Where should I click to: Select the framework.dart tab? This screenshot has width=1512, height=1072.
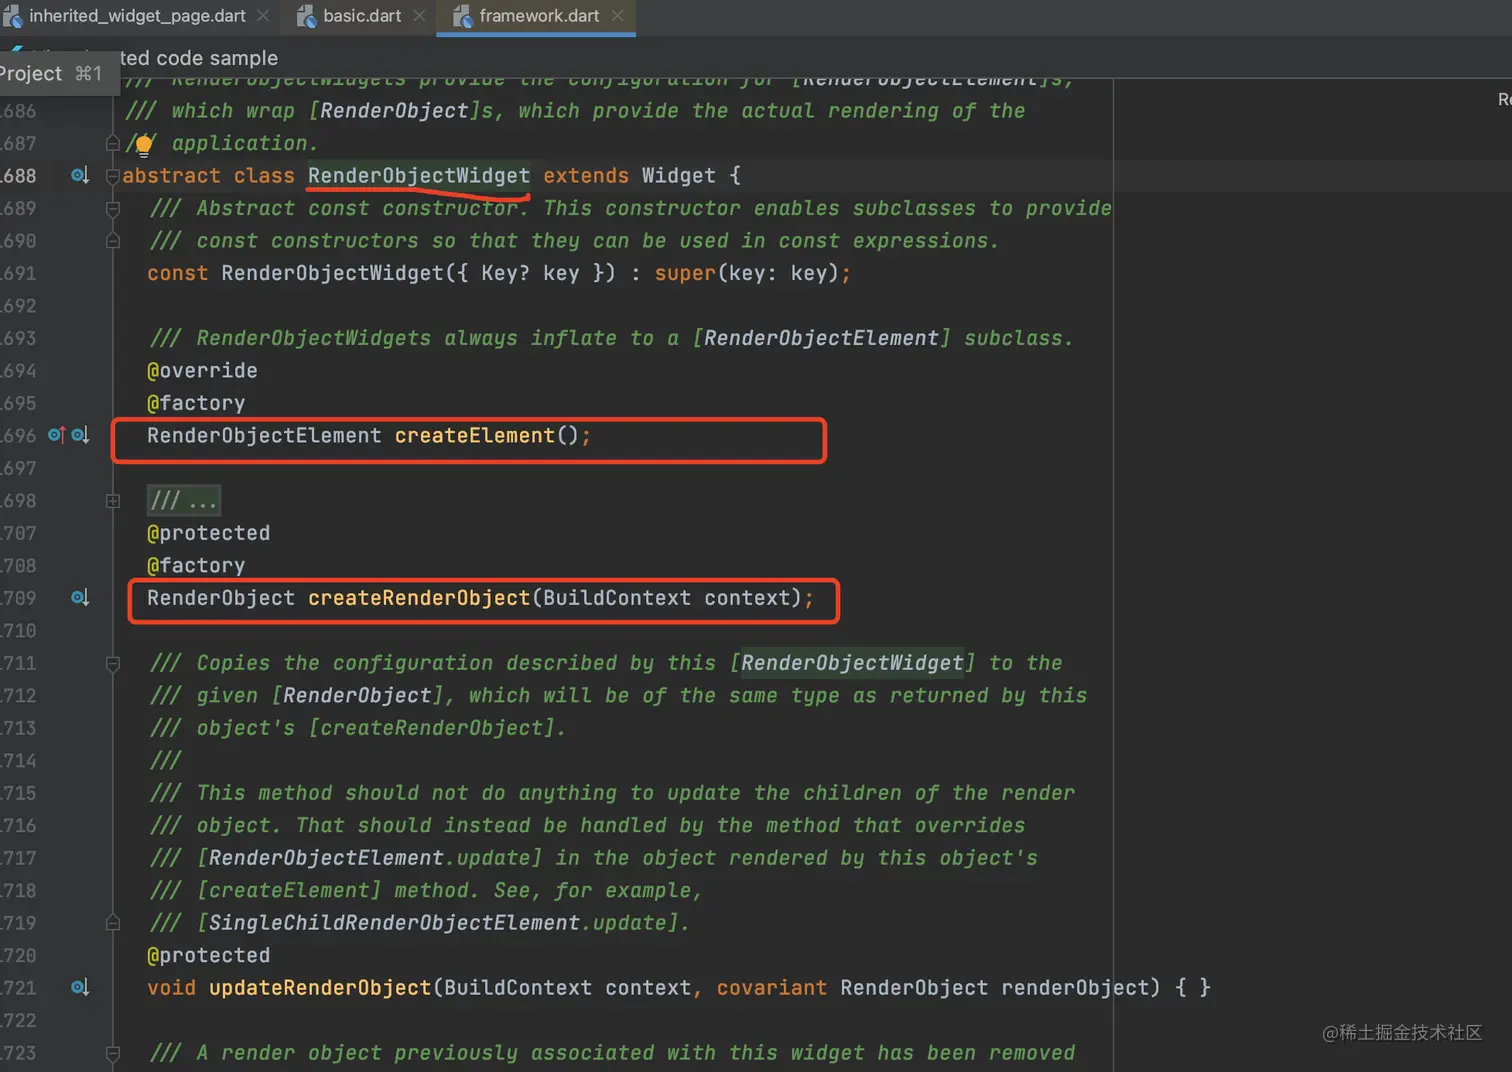coord(539,16)
